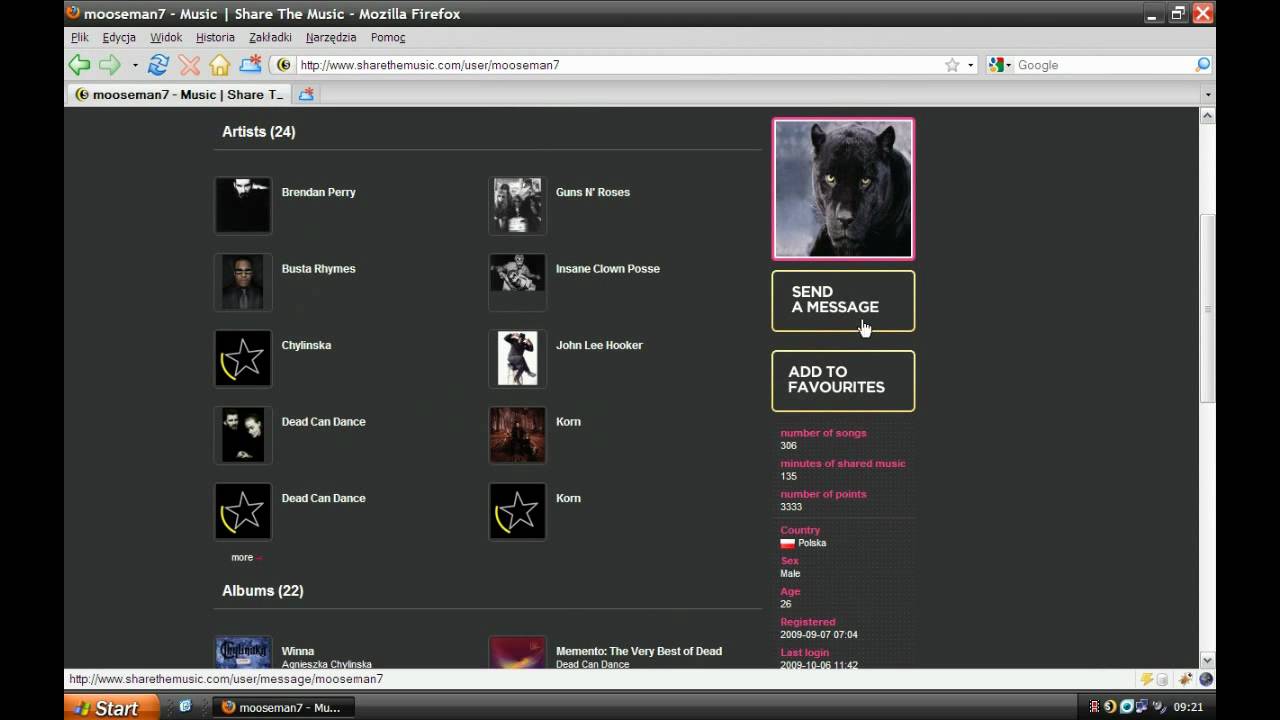Click the John Lee Hooker thumbnail
This screenshot has height=720, width=1280.
[517, 358]
